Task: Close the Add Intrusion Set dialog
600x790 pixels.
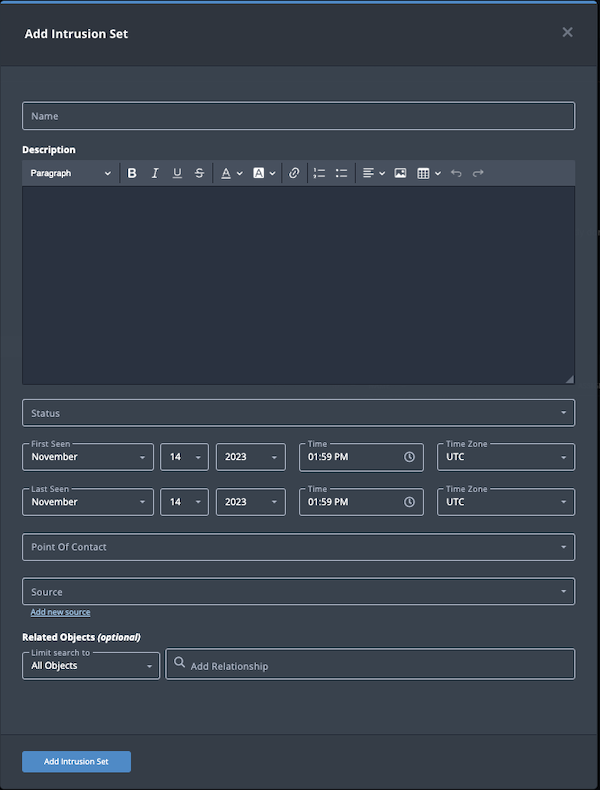Action: [567, 32]
